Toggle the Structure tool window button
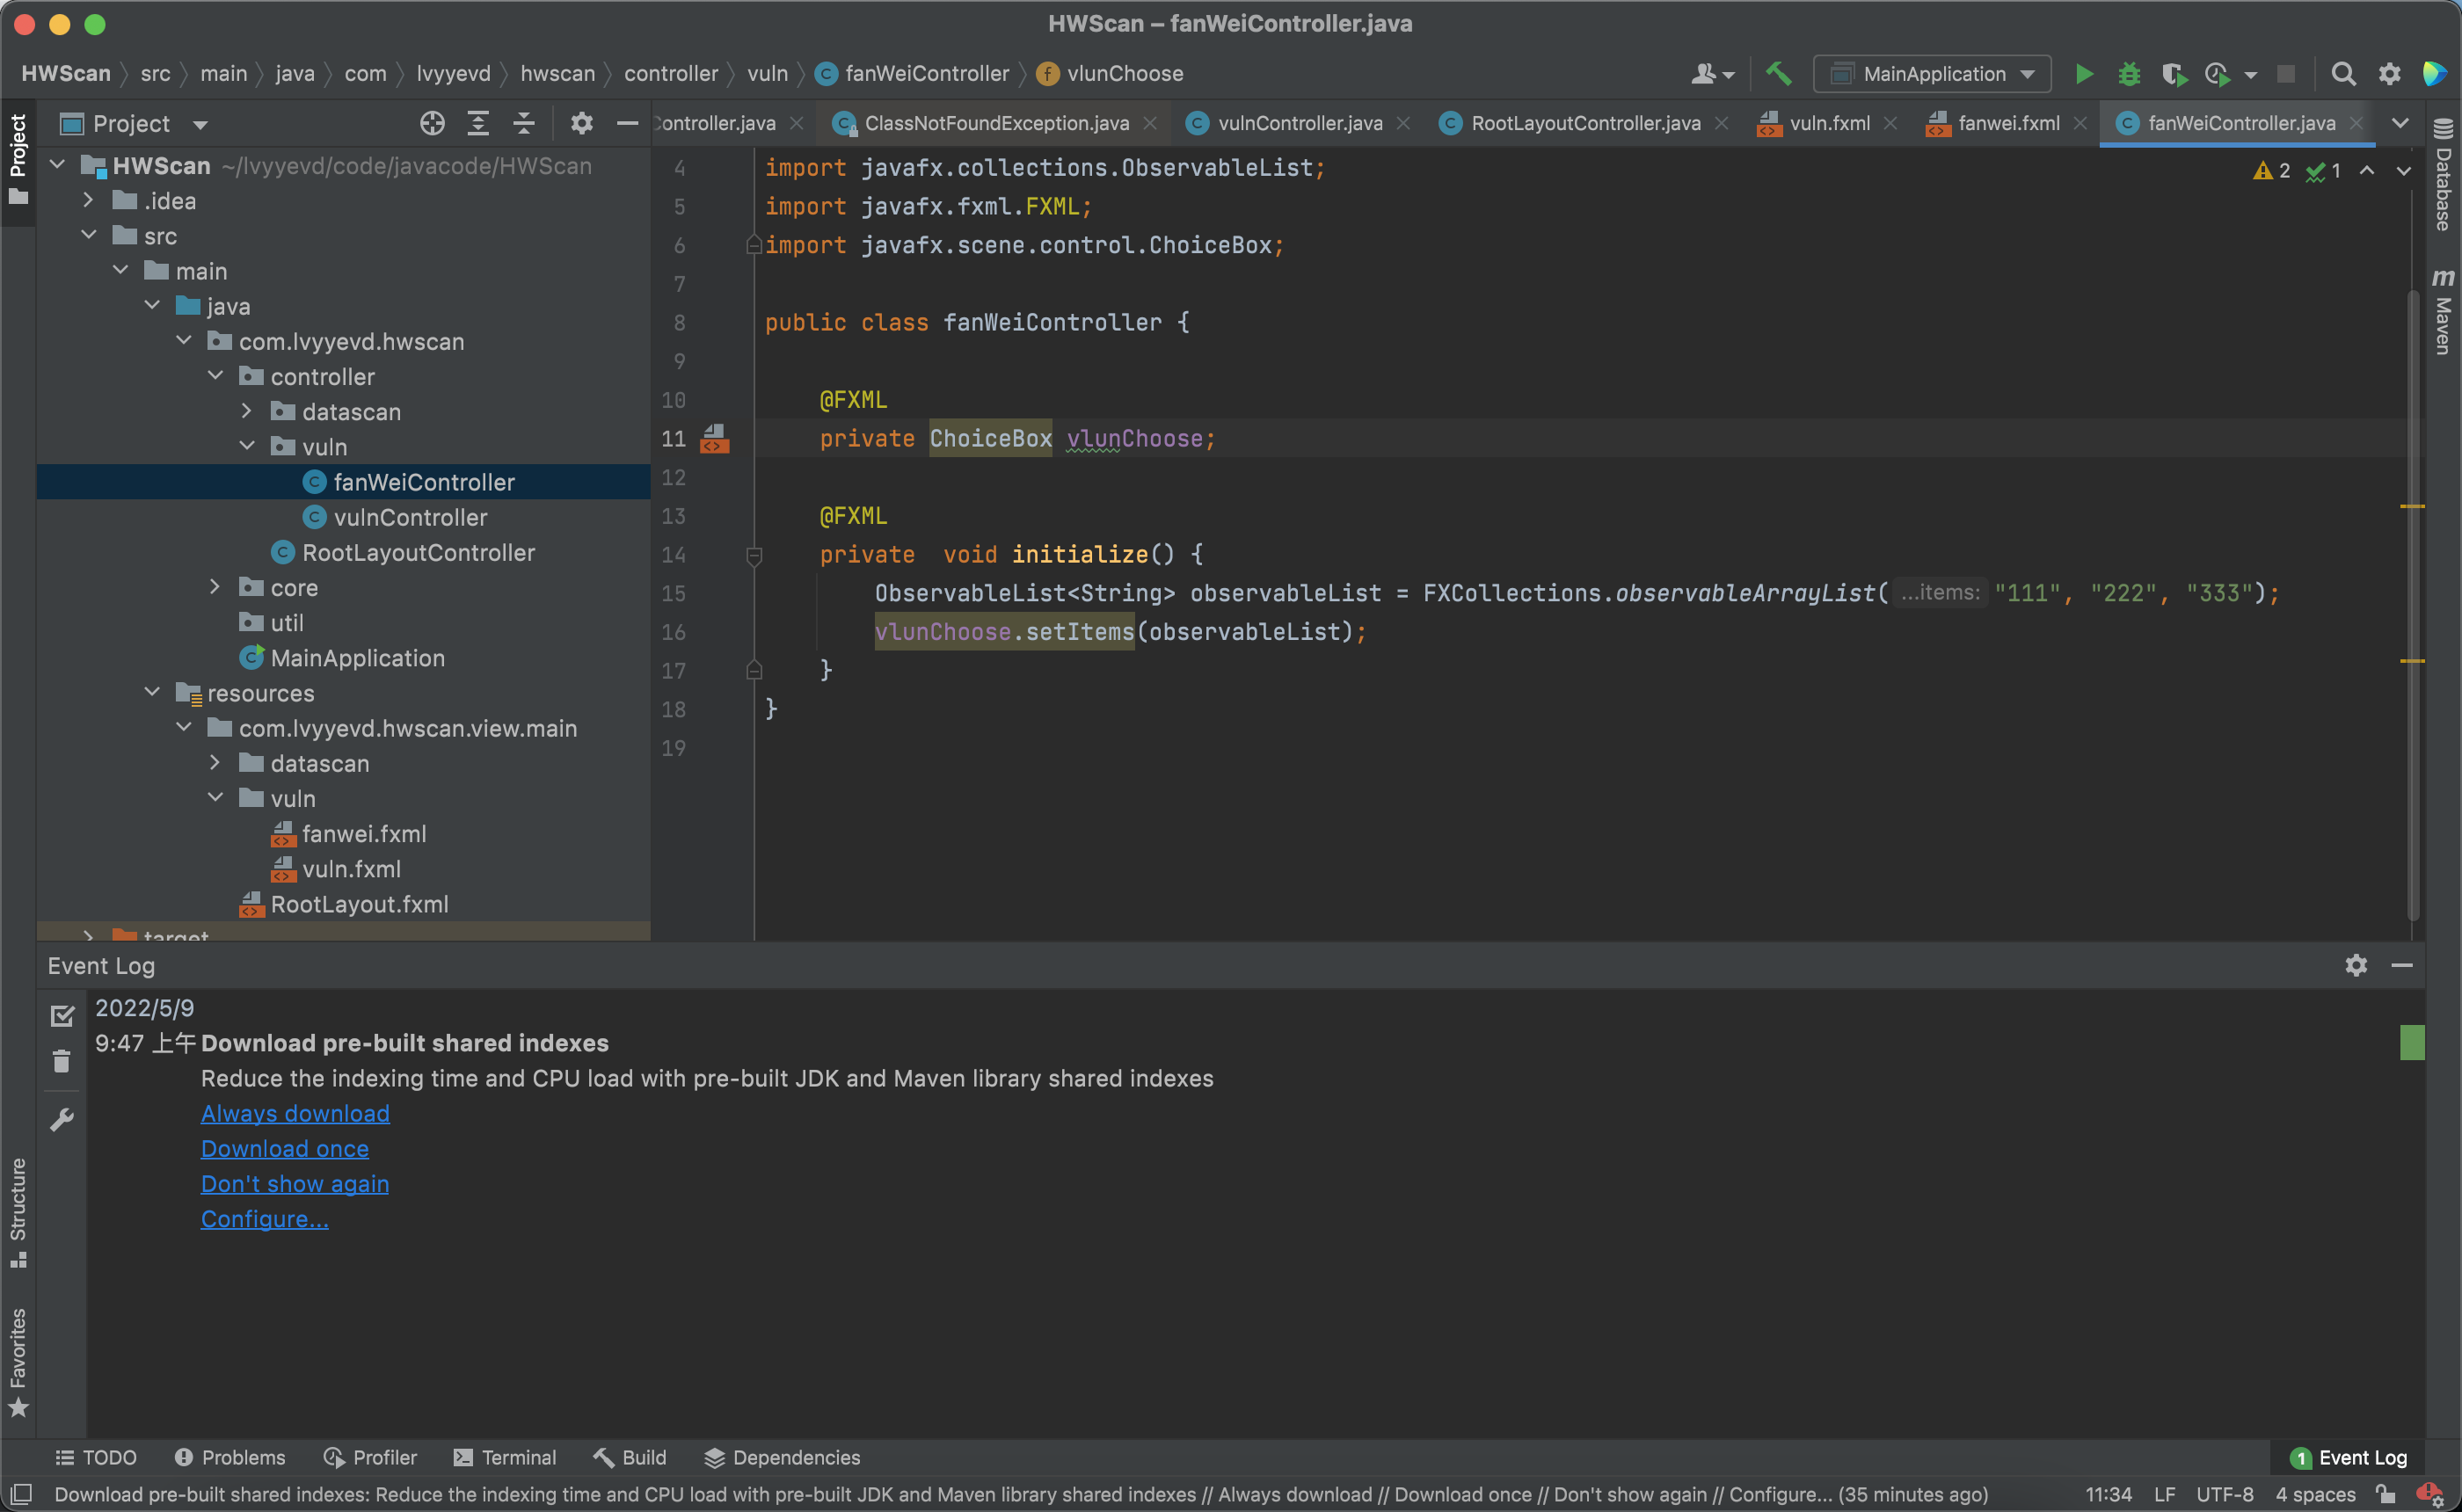2462x1512 pixels. click(18, 1213)
